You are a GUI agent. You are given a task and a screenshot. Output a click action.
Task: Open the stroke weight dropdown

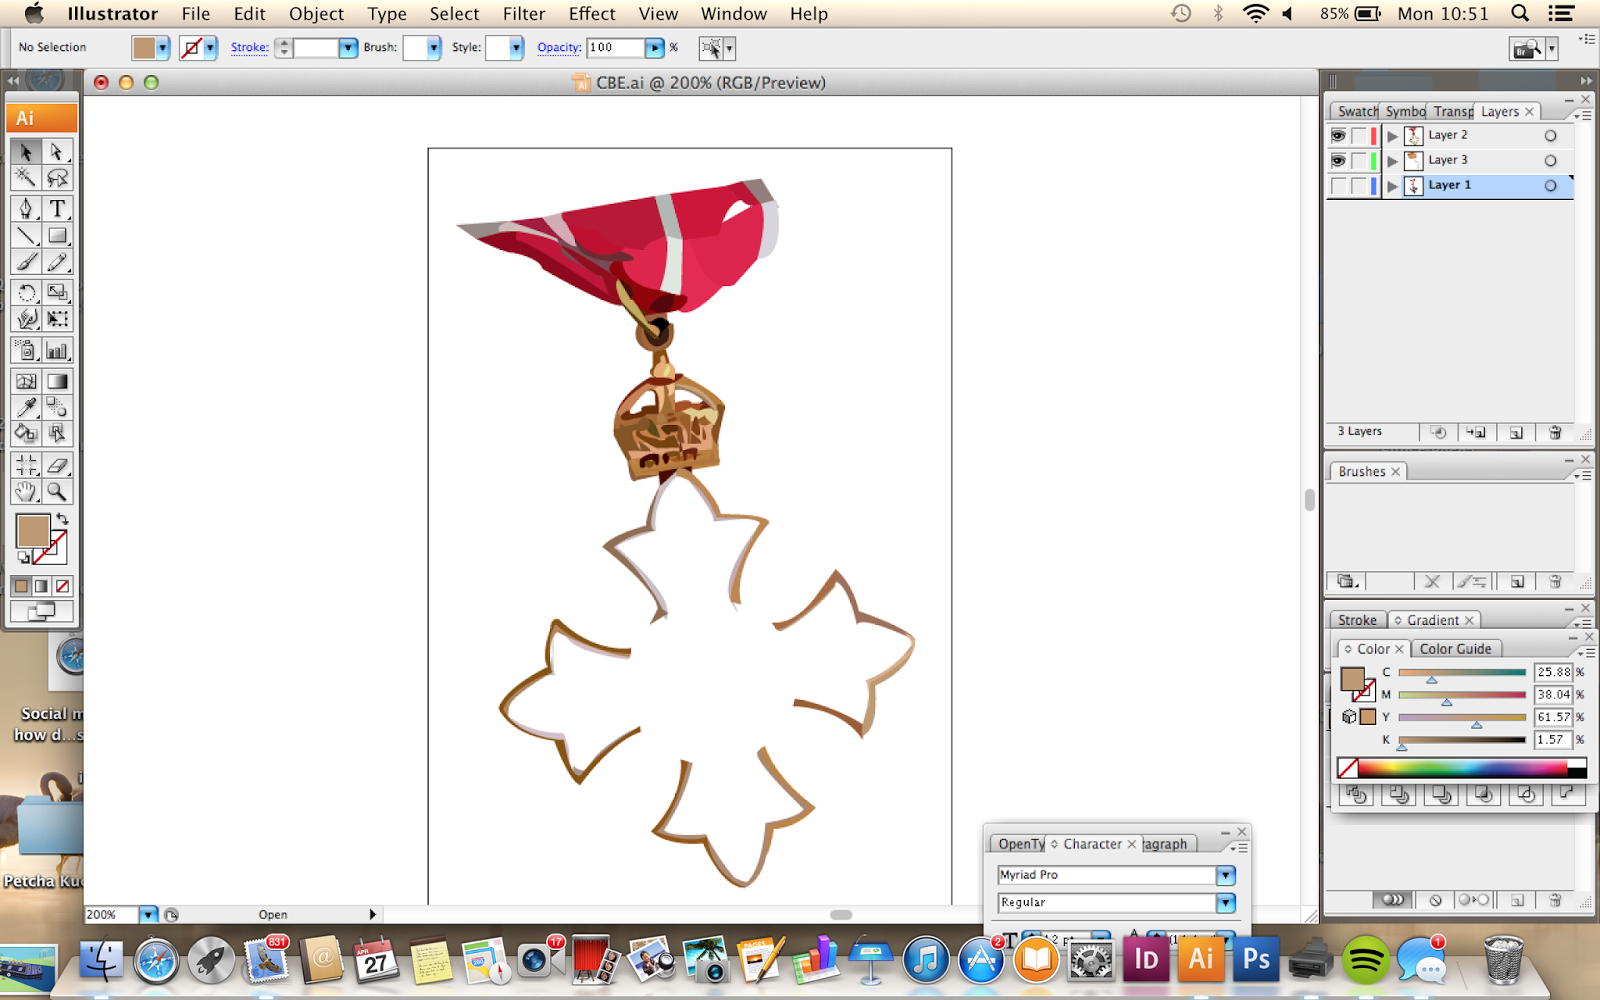pos(348,47)
